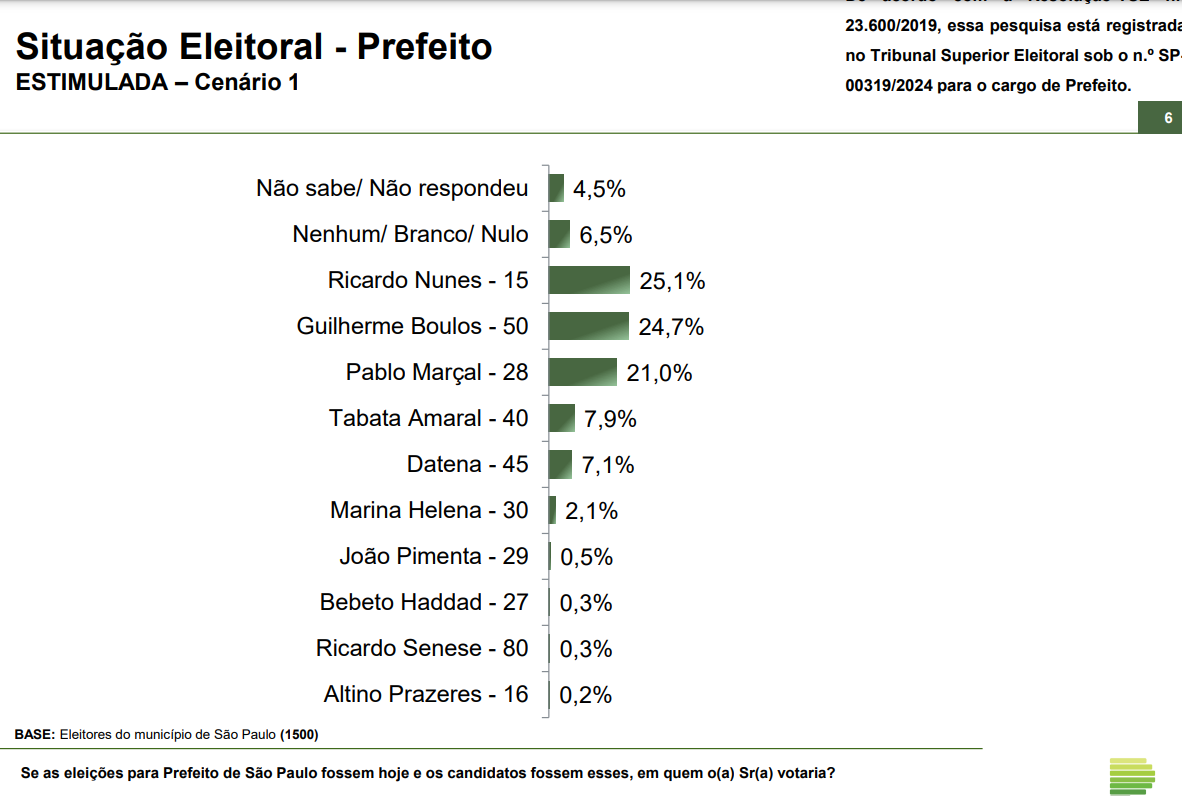Click the Marina Helena bar

click(x=552, y=510)
